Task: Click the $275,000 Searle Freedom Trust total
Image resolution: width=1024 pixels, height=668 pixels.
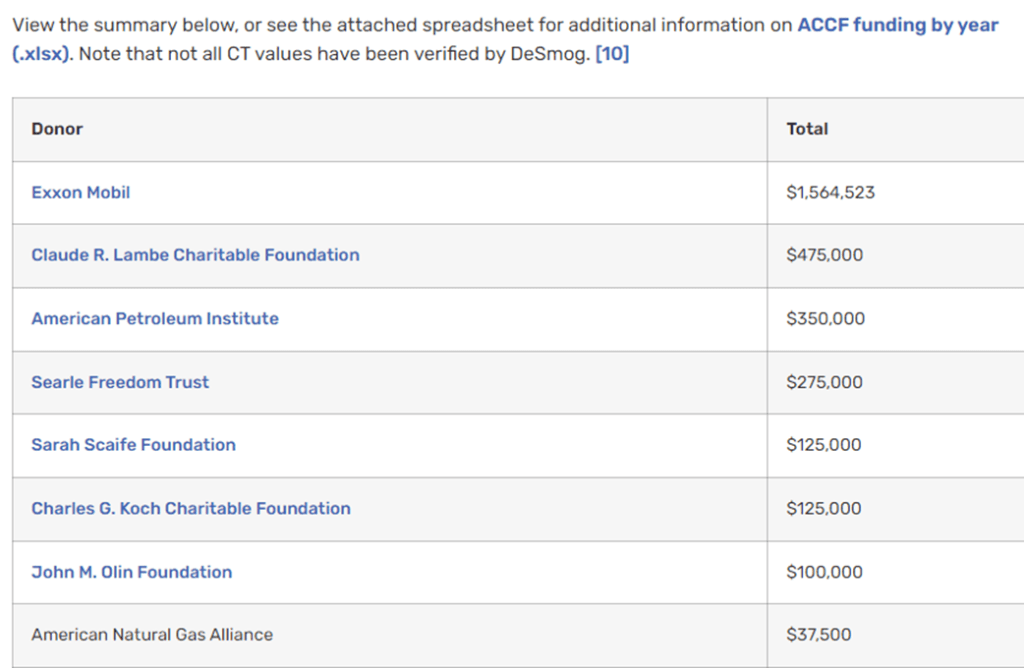Action: 825,382
